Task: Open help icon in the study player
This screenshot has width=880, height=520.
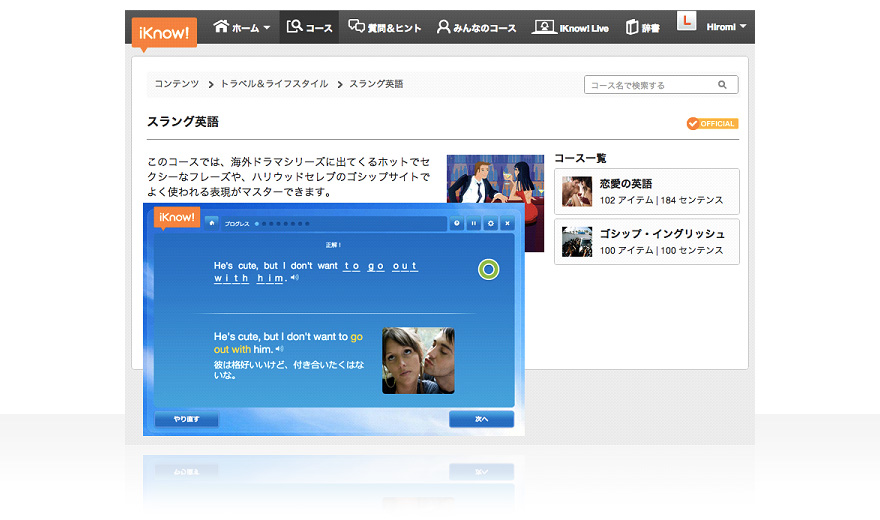Action: click(456, 223)
